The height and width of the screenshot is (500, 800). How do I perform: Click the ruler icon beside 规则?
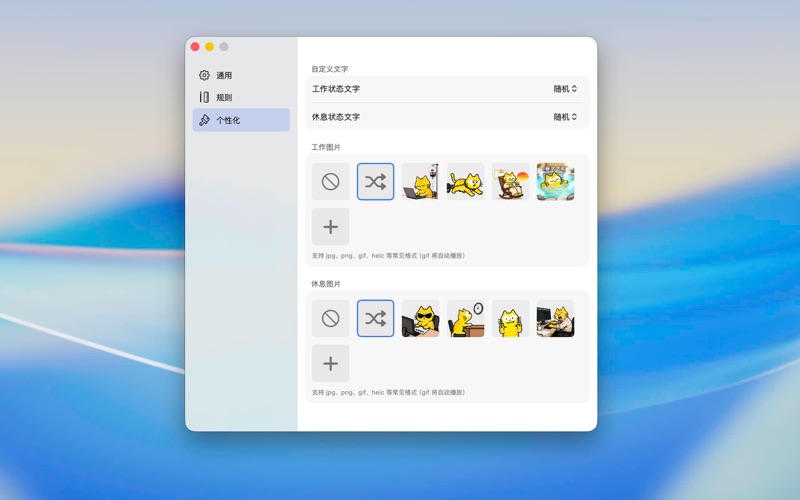pyautogui.click(x=204, y=97)
